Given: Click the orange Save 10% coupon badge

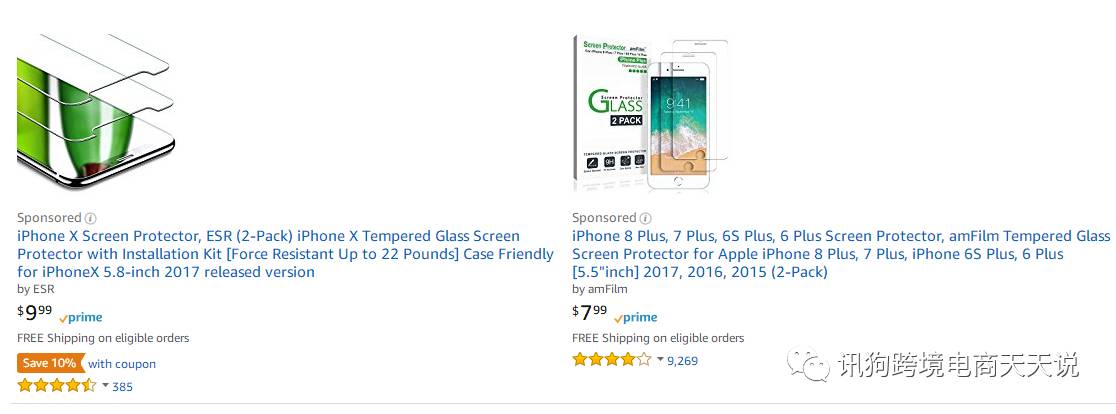Looking at the screenshot, I should [x=49, y=363].
